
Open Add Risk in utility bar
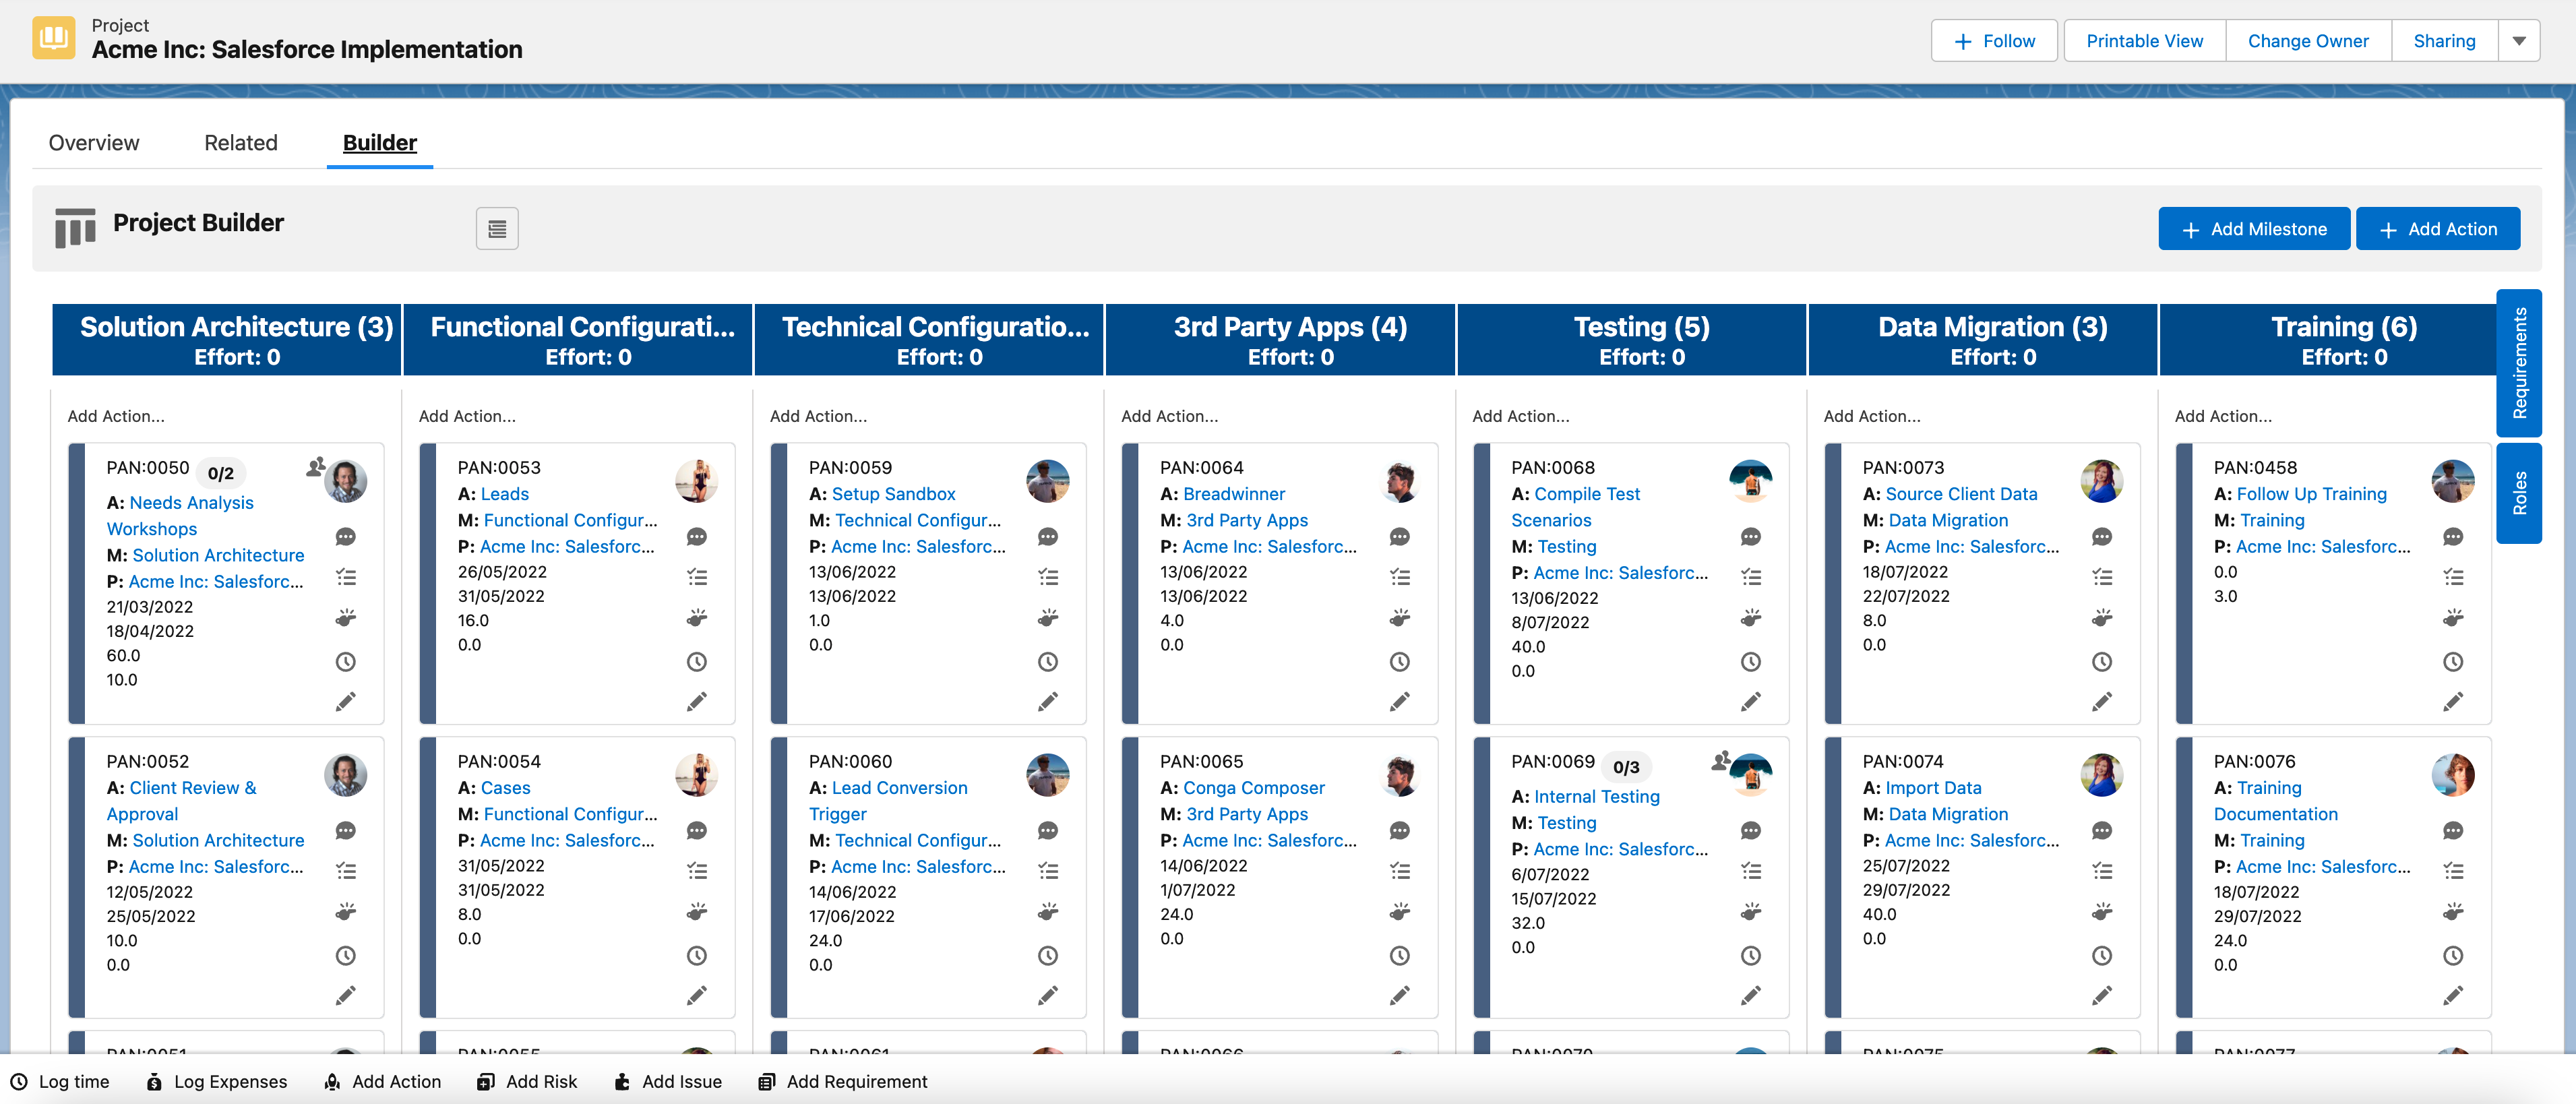pos(527,1081)
